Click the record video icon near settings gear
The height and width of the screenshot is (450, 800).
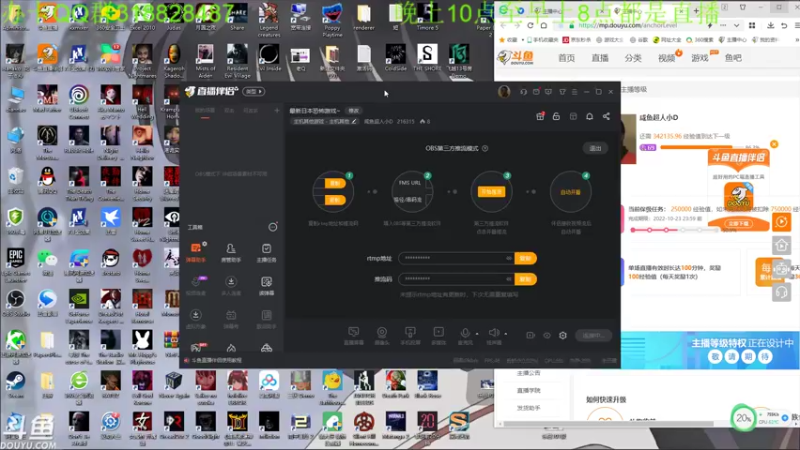tap(531, 335)
